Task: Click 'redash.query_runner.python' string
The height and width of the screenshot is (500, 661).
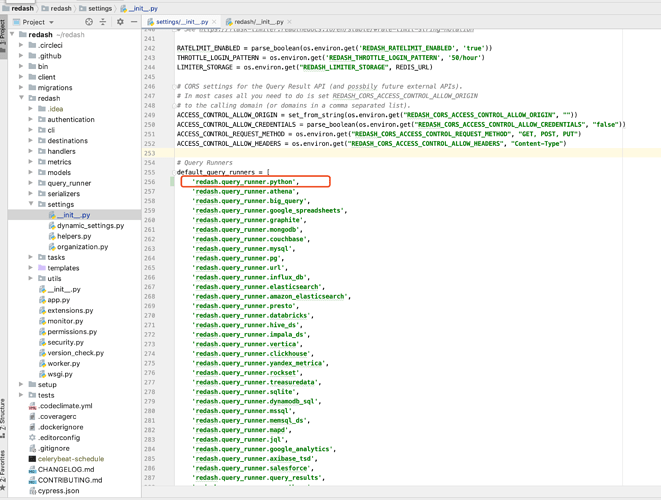Action: (244, 182)
